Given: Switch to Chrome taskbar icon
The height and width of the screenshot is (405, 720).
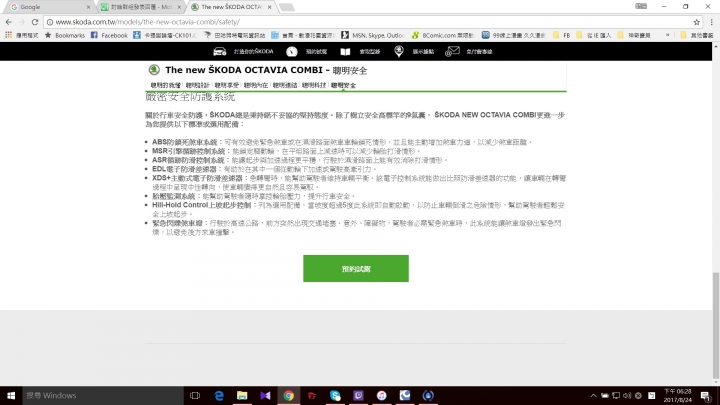Looking at the screenshot, I should (x=288, y=395).
